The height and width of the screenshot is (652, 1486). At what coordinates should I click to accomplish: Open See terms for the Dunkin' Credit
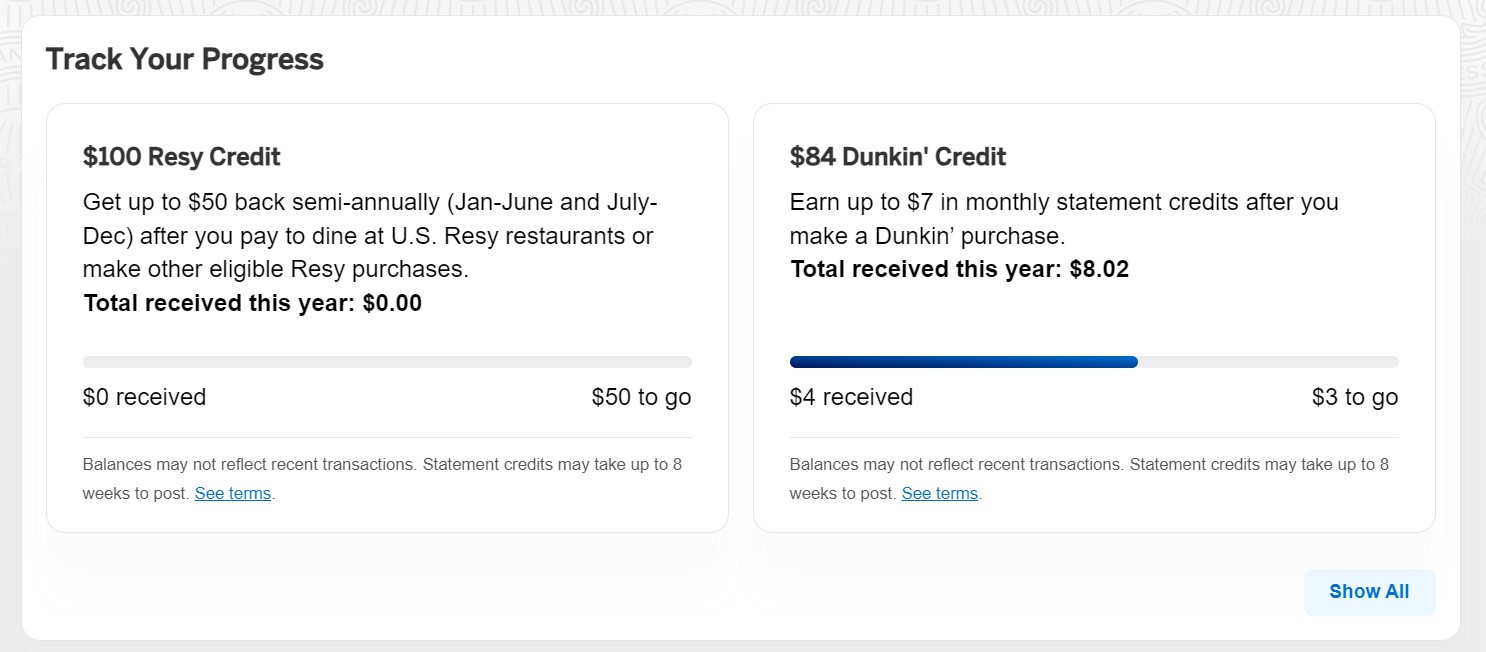(939, 493)
